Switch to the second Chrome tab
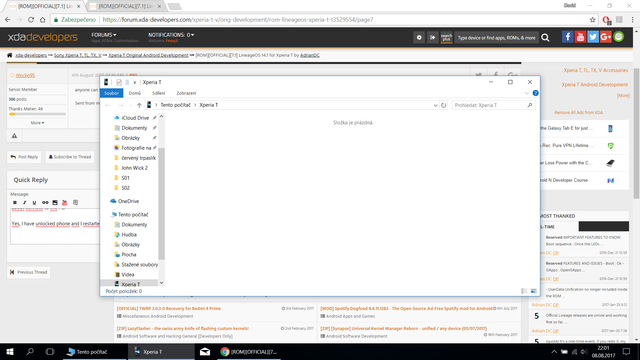640x360 pixels. point(125,6)
